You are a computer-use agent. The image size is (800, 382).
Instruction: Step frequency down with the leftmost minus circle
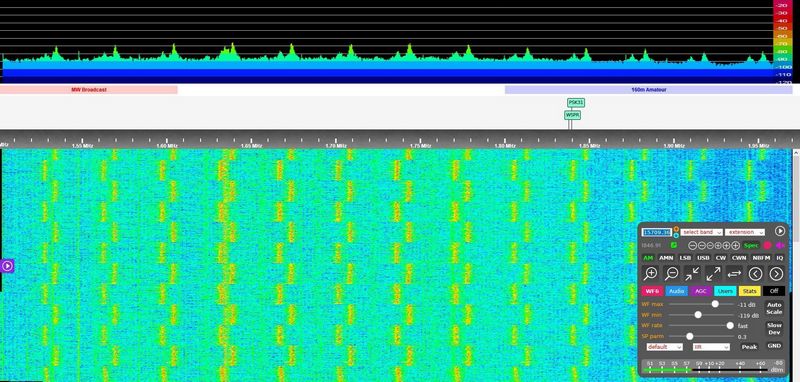tap(692, 246)
